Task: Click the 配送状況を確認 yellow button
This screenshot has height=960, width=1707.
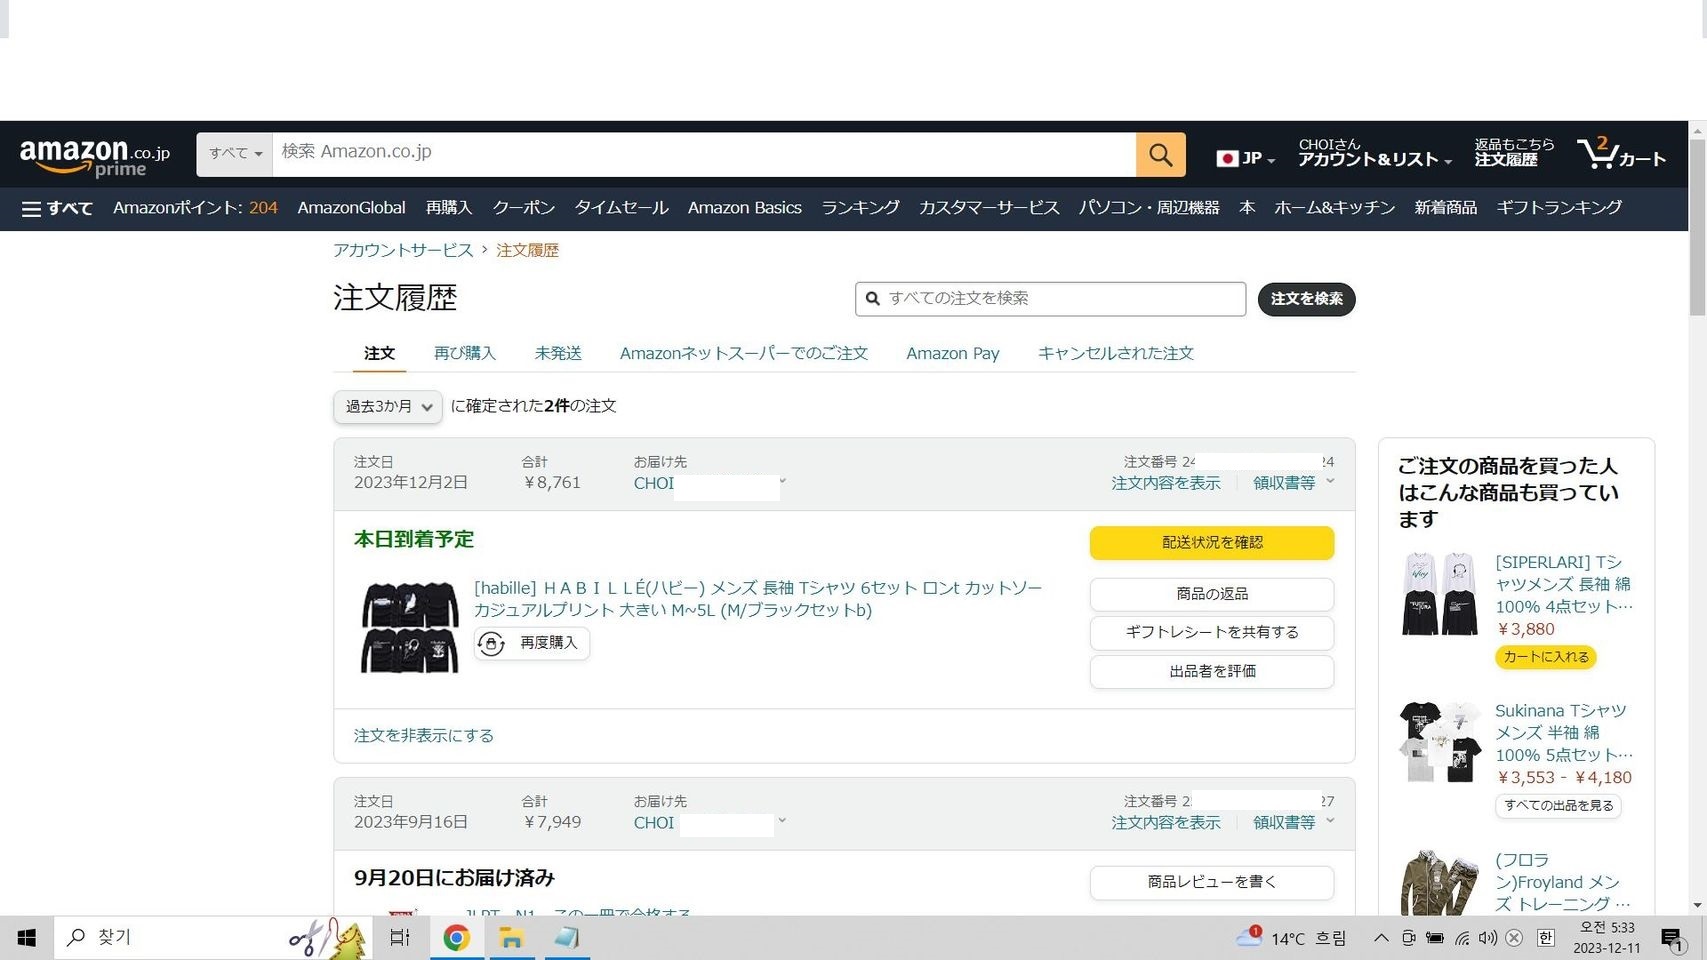Action: click(x=1212, y=543)
